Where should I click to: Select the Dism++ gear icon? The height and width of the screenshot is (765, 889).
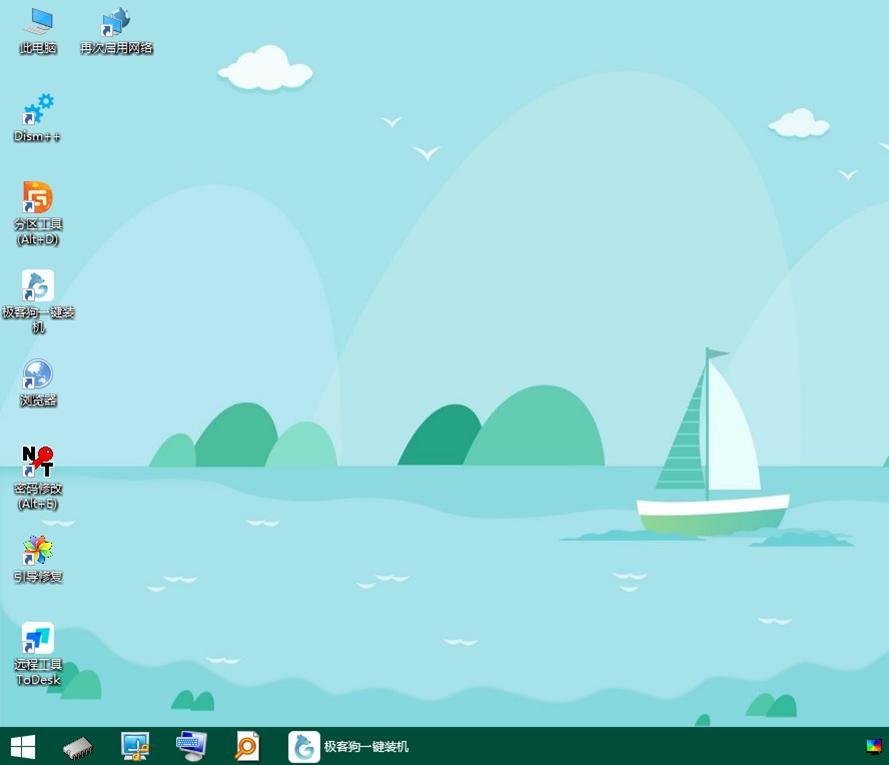[x=38, y=110]
